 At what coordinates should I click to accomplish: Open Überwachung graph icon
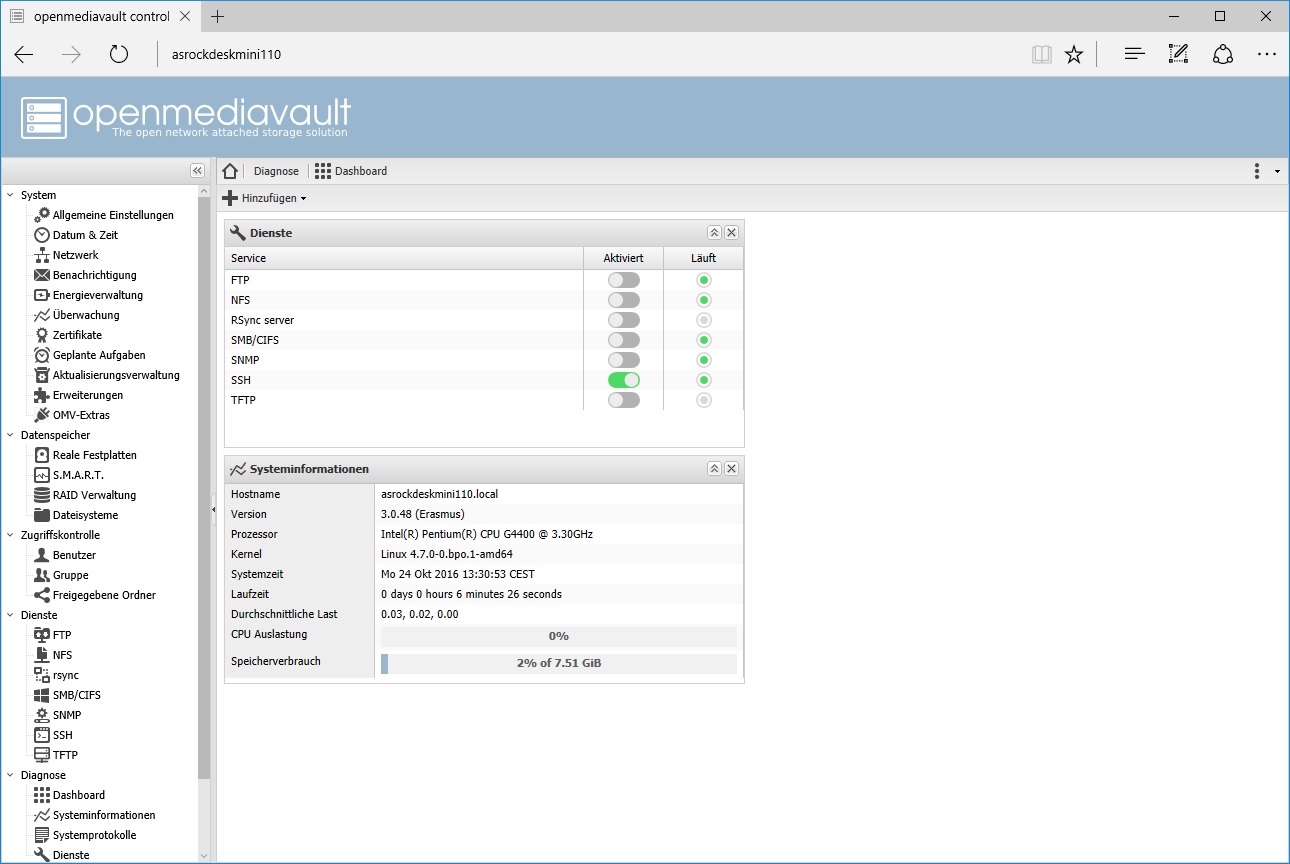(42, 315)
